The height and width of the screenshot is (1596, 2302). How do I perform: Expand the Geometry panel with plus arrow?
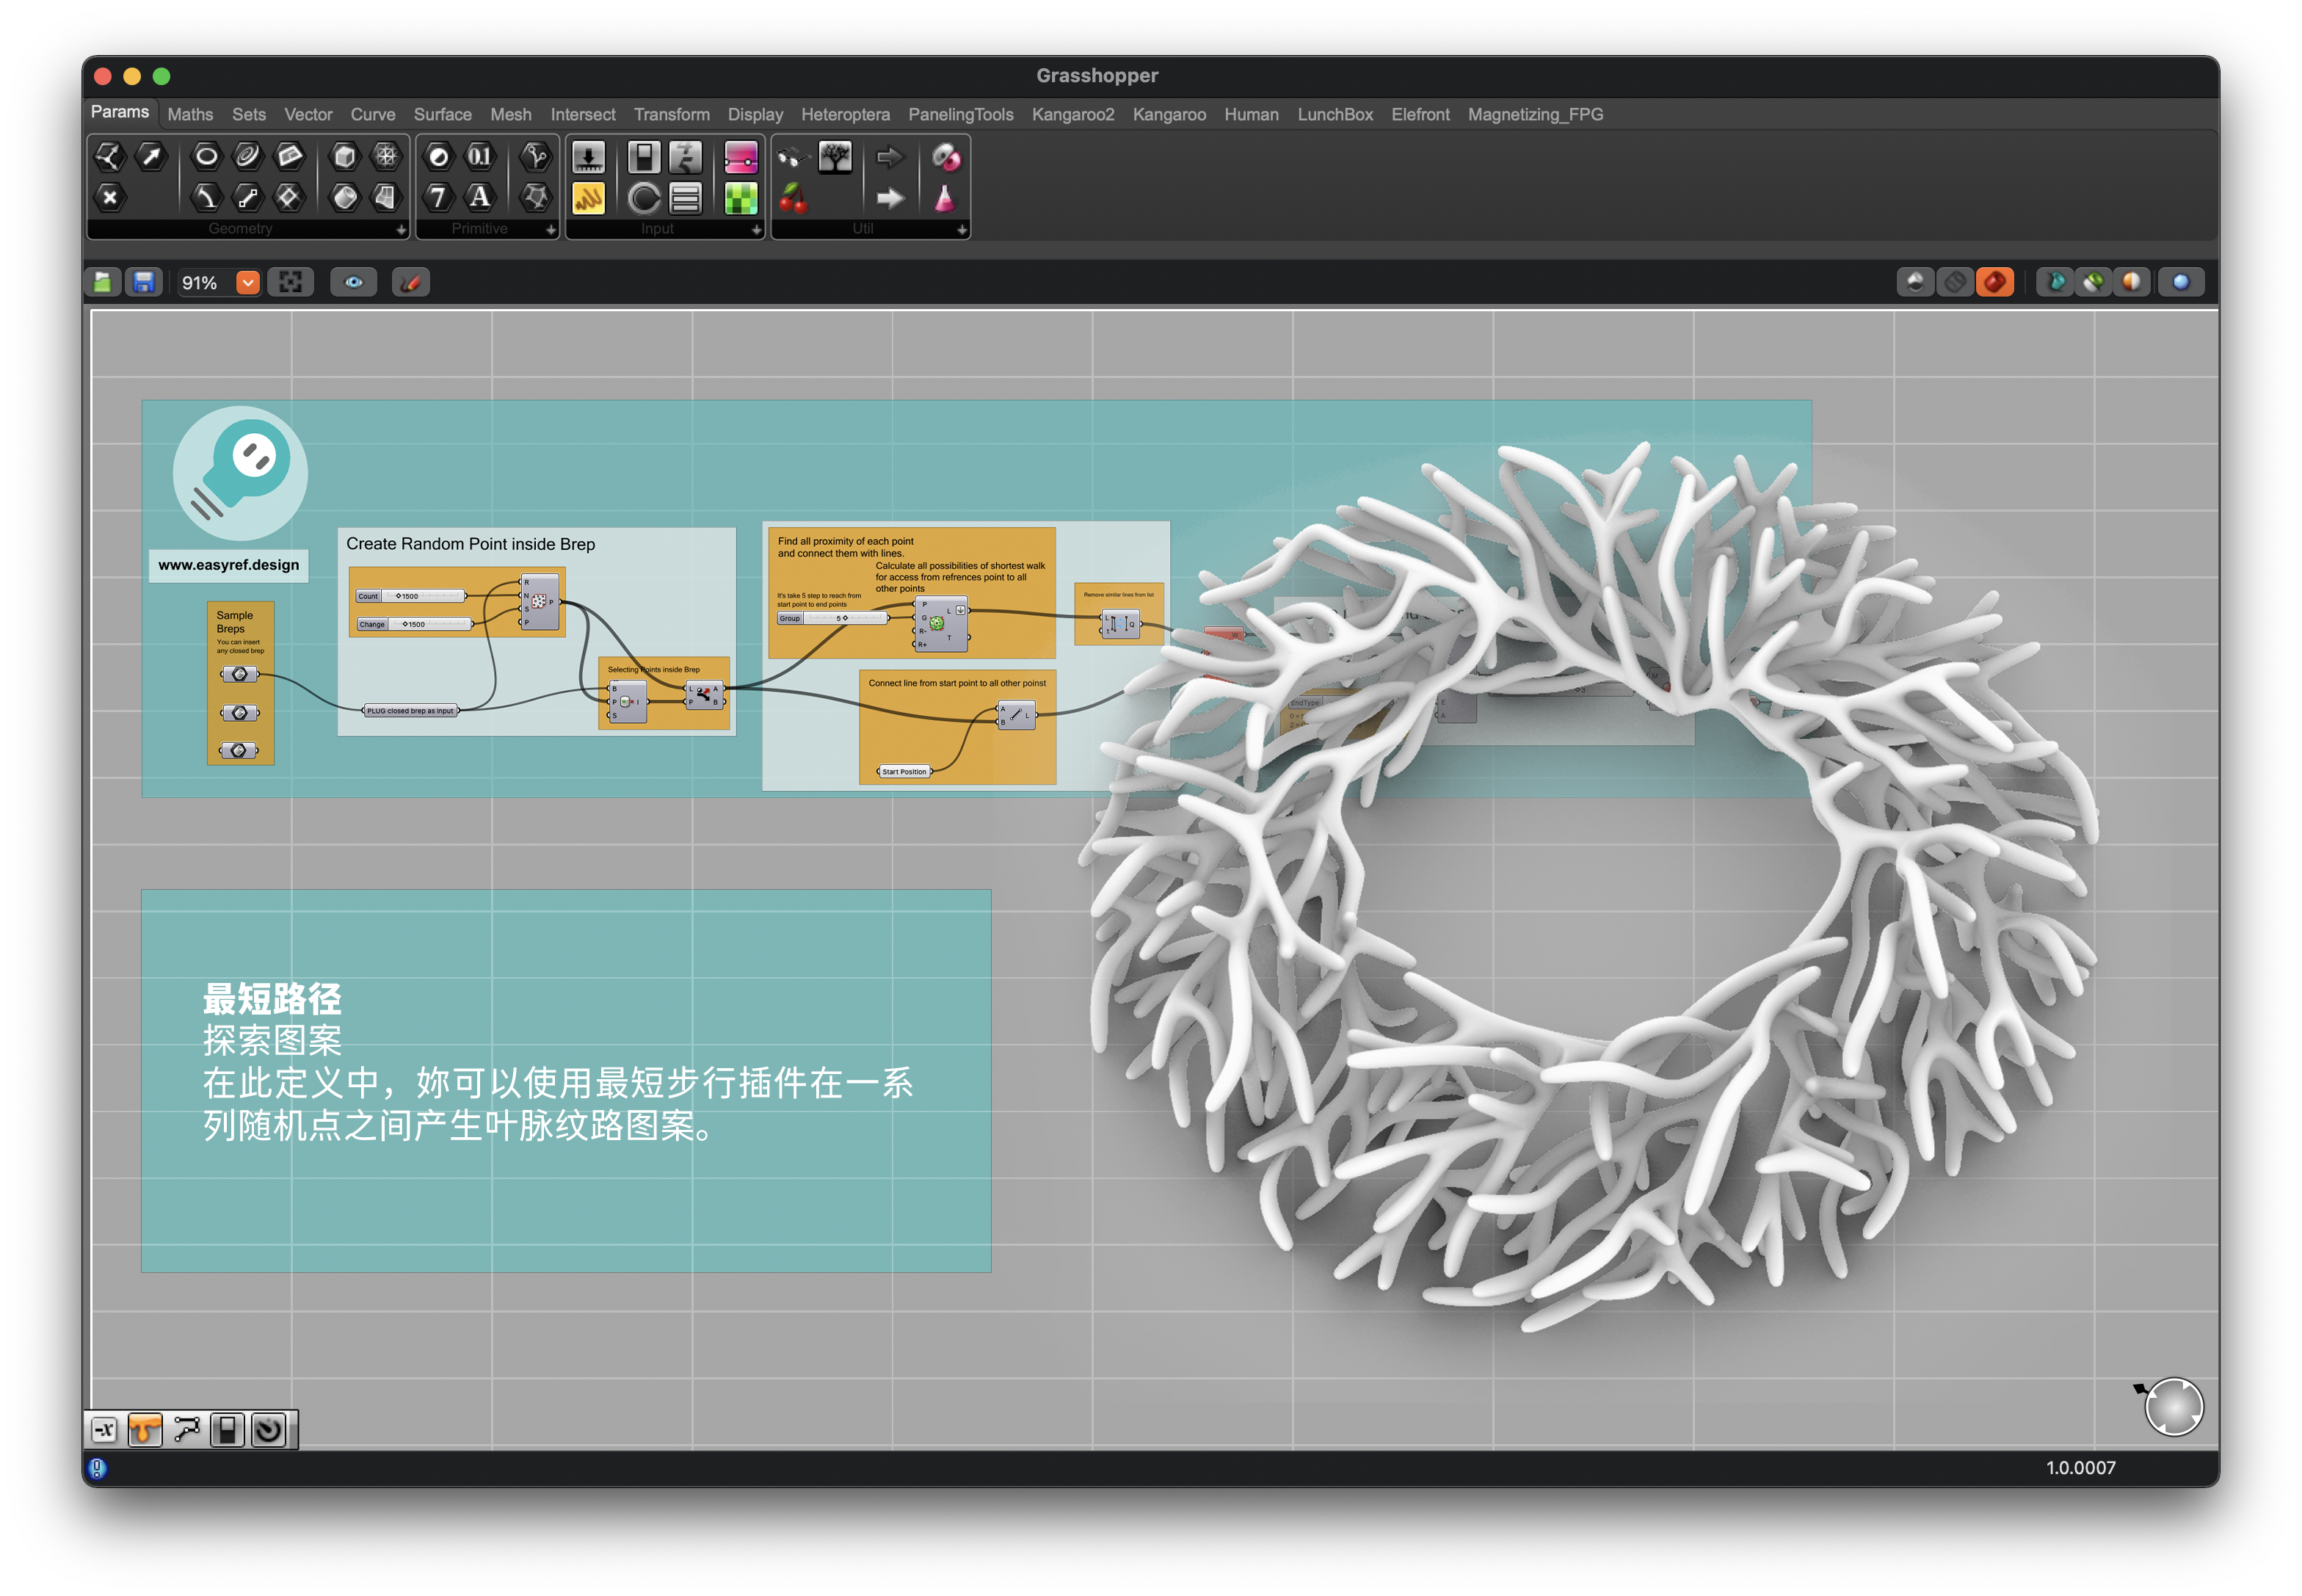[x=401, y=230]
